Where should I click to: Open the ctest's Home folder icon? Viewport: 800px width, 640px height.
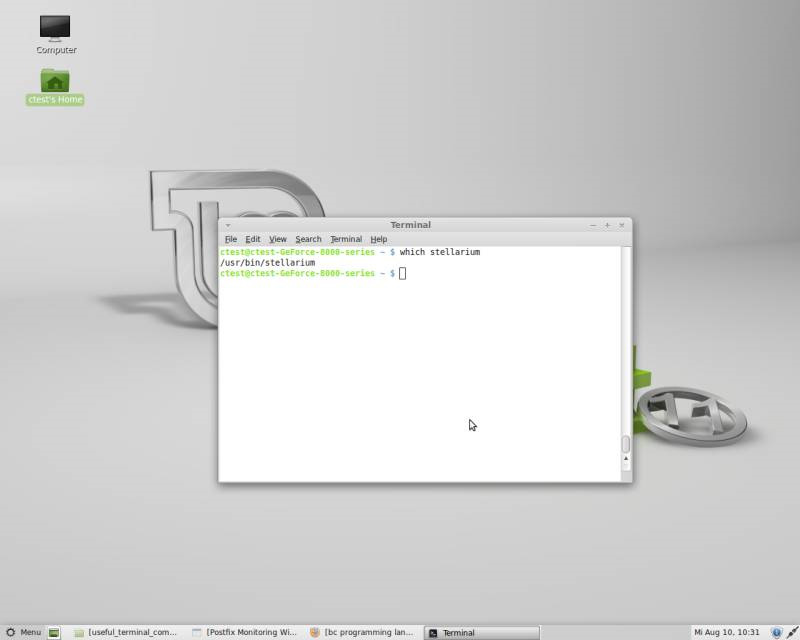[x=55, y=87]
